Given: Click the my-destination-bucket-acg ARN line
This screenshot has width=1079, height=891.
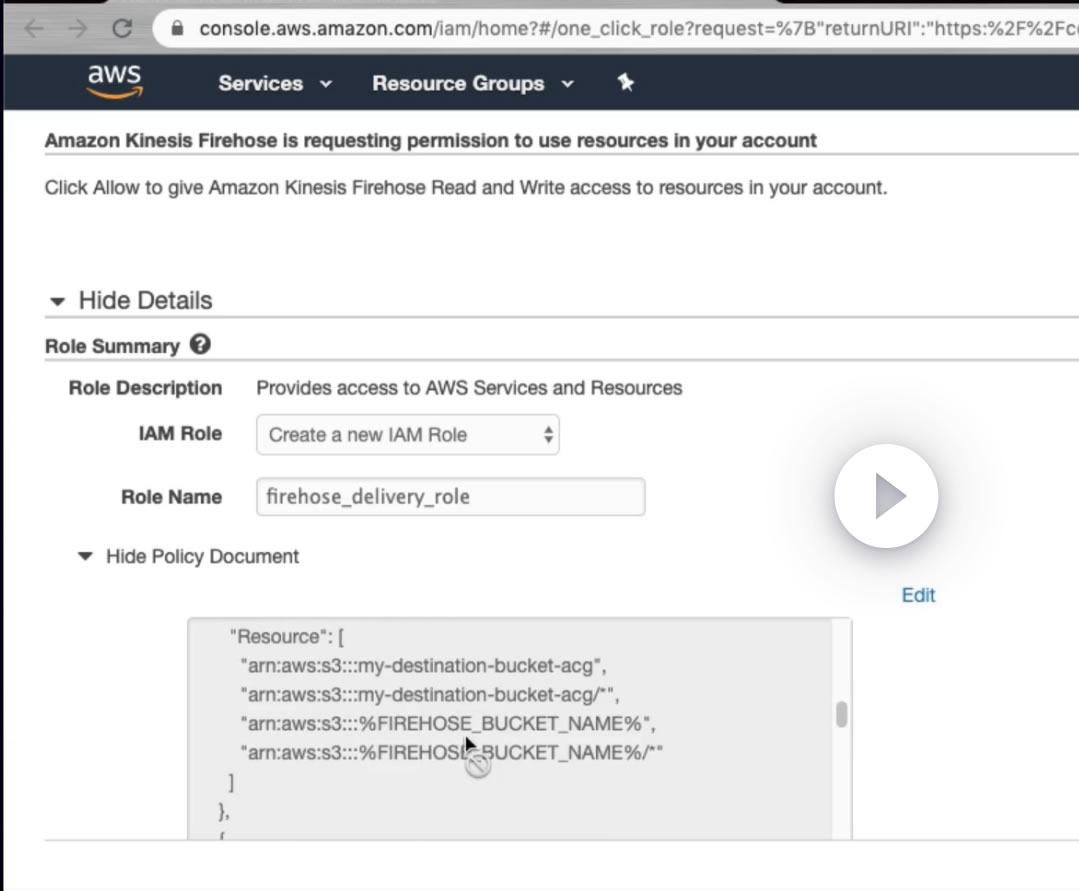Looking at the screenshot, I should [x=423, y=666].
